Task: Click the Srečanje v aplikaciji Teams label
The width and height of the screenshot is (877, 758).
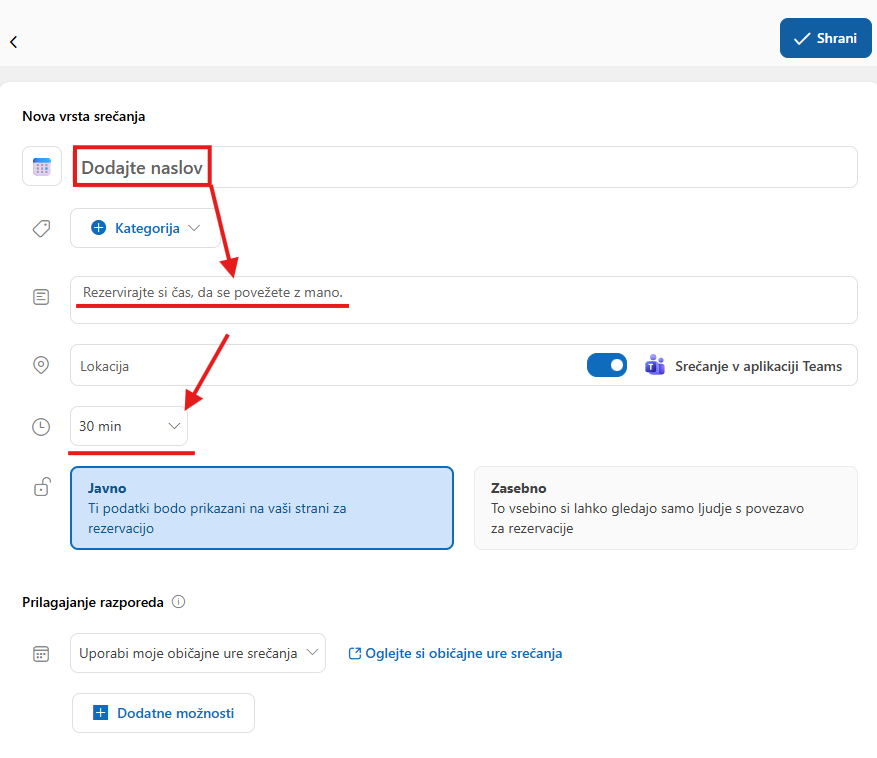Action: click(x=758, y=366)
